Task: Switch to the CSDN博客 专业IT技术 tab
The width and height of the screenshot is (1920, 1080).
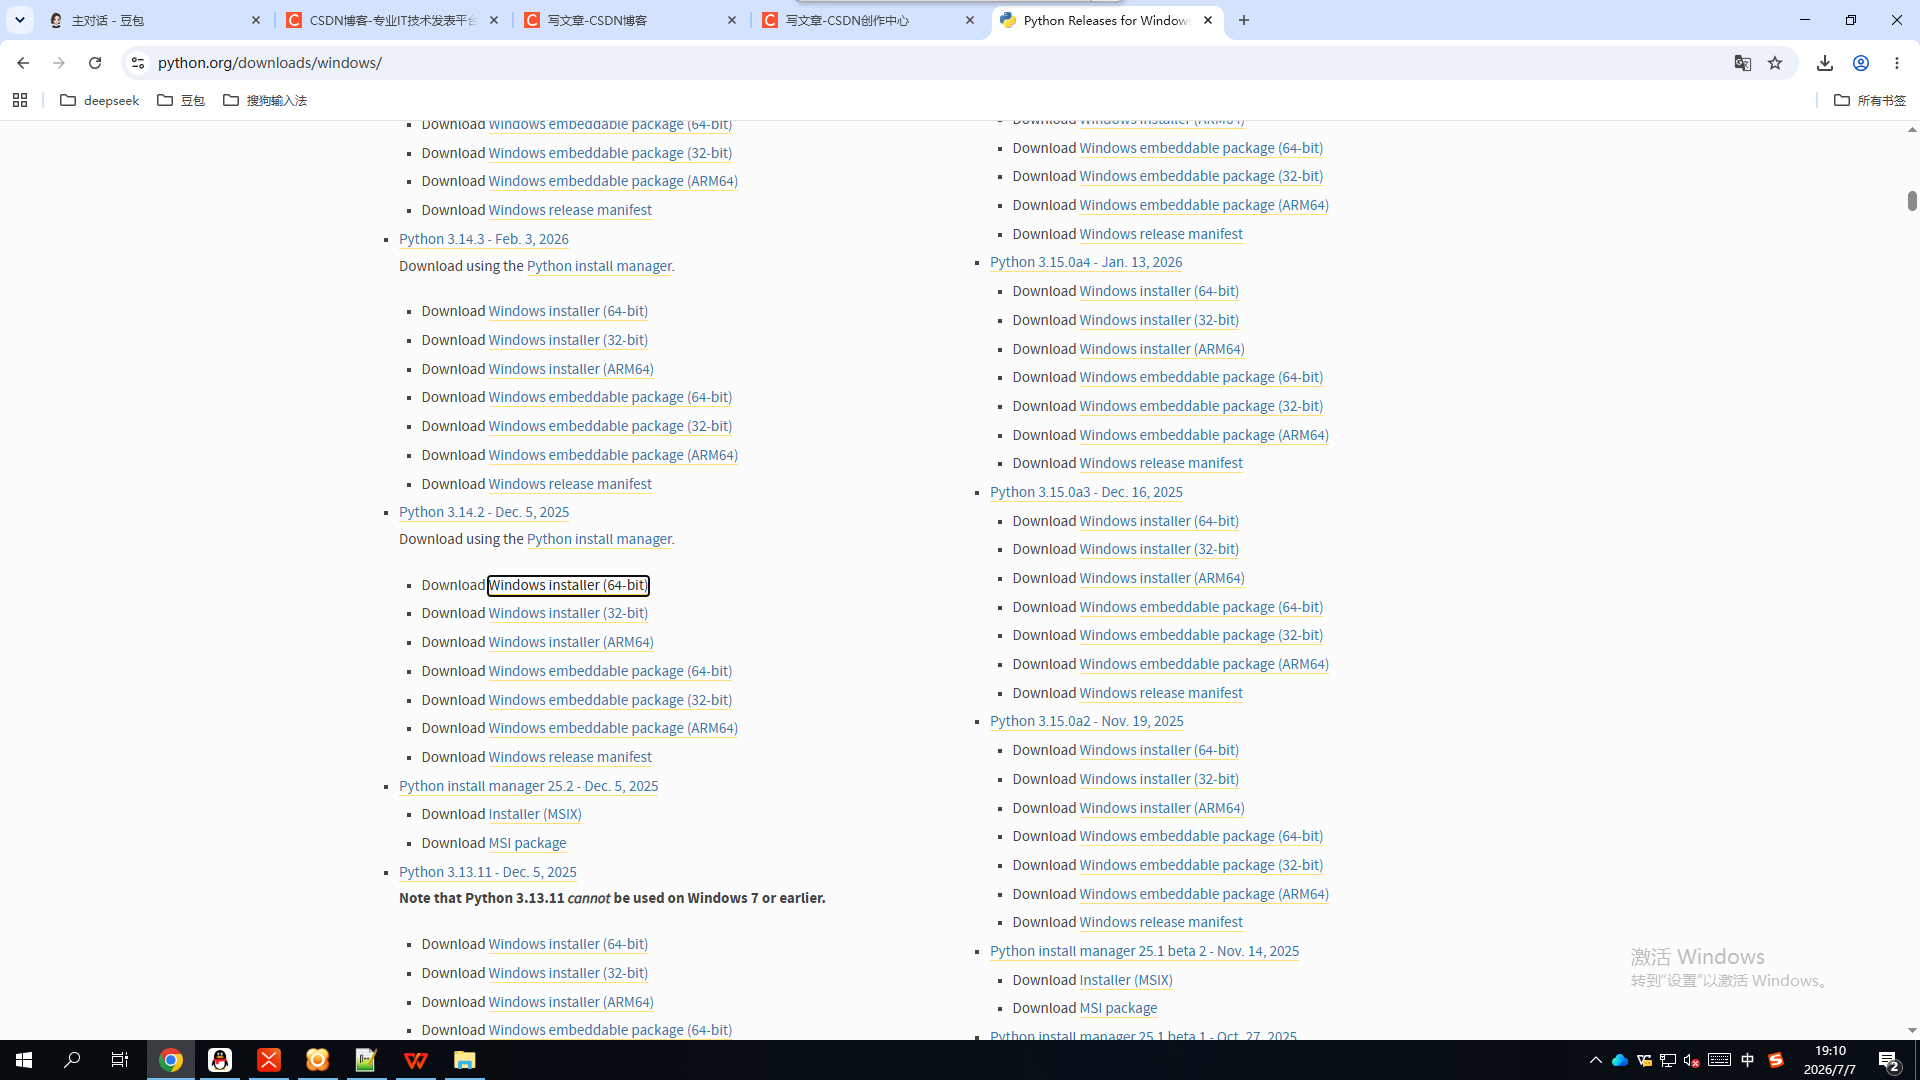Action: click(x=392, y=20)
